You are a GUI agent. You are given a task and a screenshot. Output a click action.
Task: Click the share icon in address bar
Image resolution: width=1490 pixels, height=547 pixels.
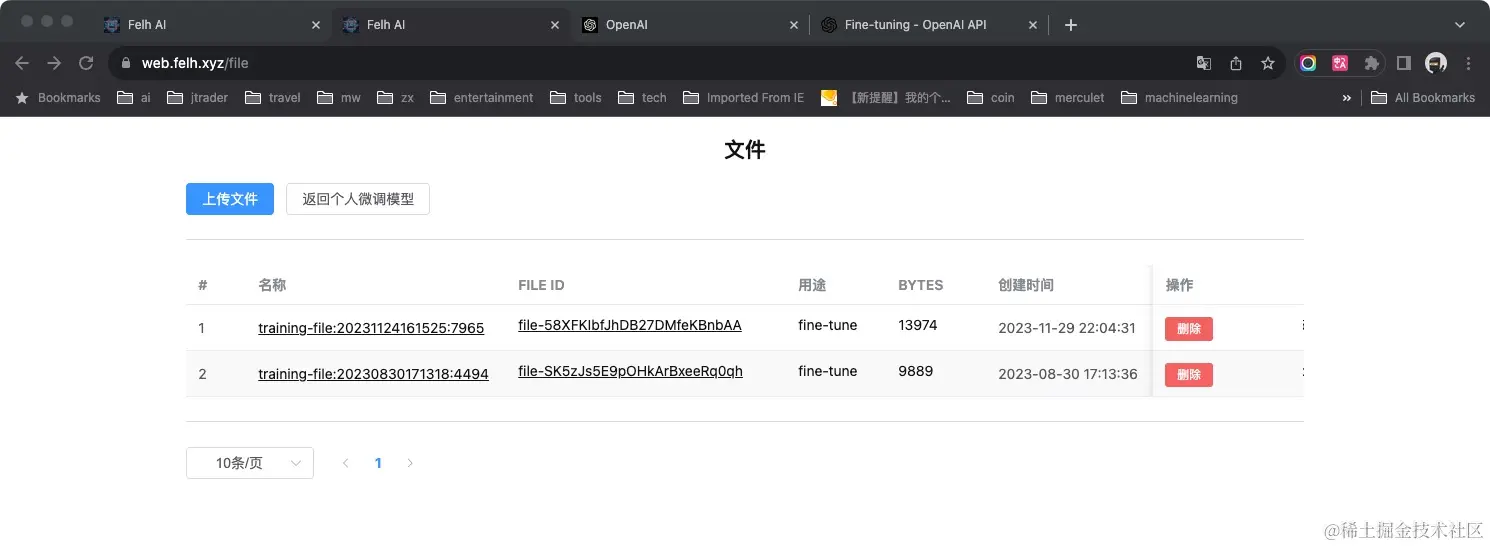[x=1236, y=63]
